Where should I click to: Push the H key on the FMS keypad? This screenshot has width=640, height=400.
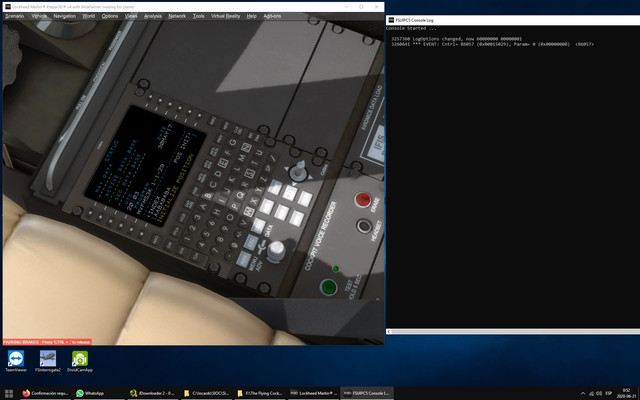tap(217, 212)
